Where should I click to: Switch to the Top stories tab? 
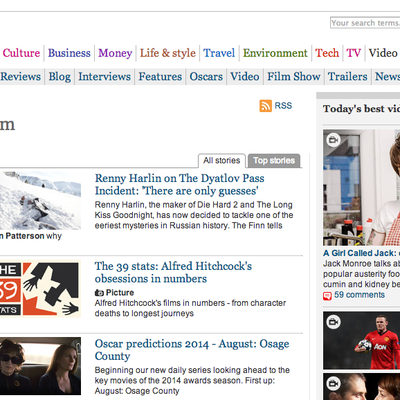(274, 161)
